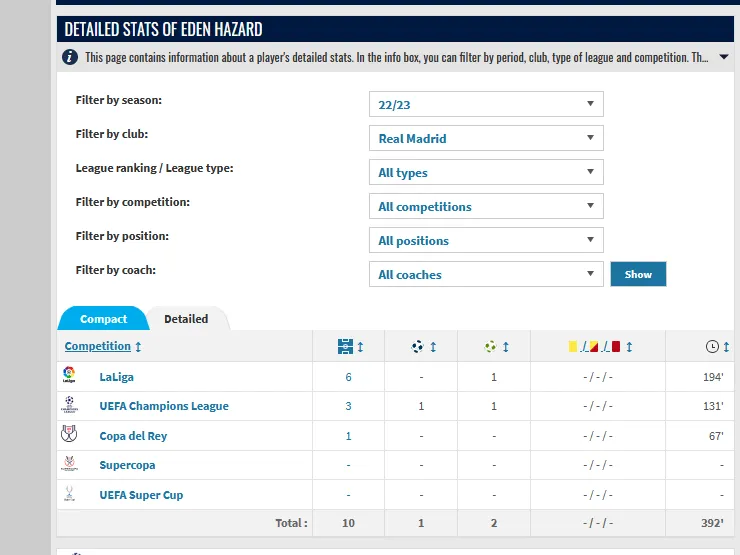The height and width of the screenshot is (555, 740).
Task: Click the Show button
Action: click(638, 274)
